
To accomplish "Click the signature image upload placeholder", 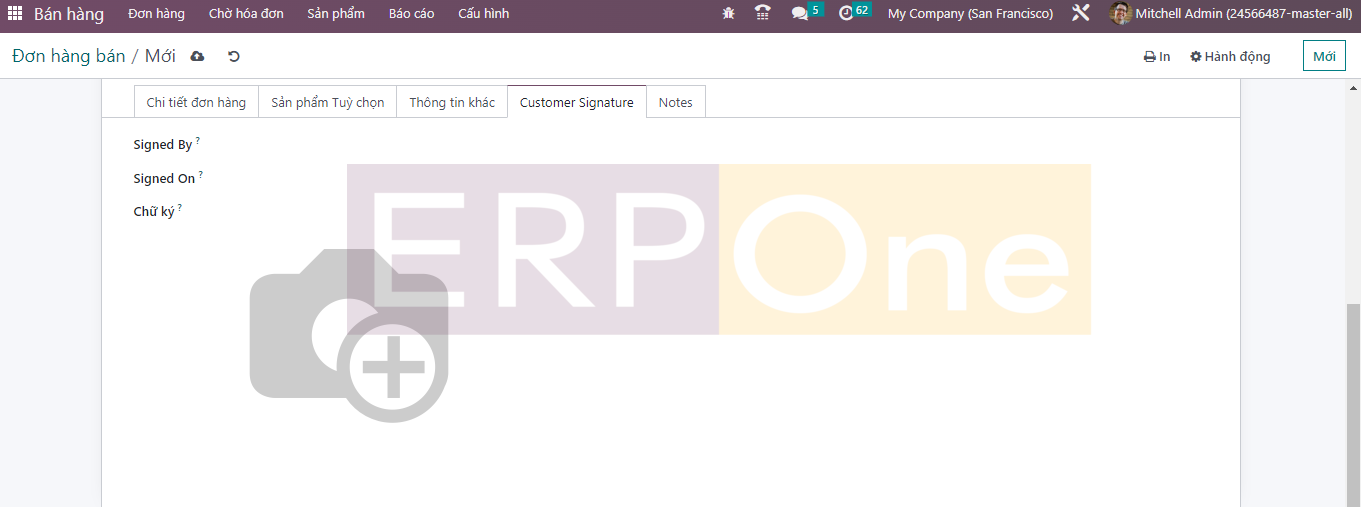I will click(348, 335).
